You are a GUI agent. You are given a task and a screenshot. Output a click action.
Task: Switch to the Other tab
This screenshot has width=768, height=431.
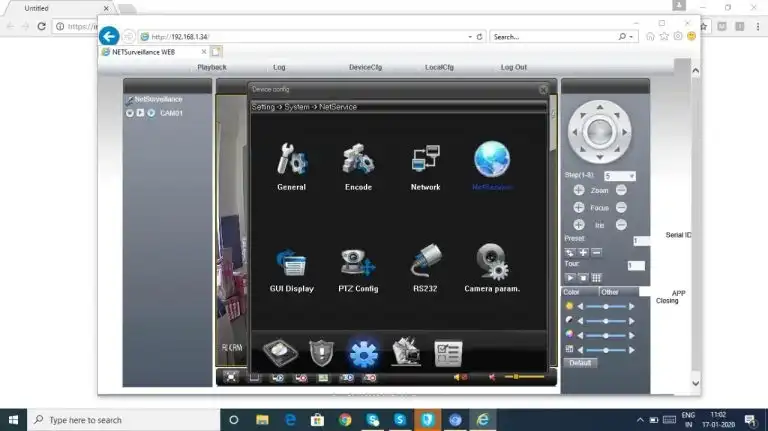(608, 292)
